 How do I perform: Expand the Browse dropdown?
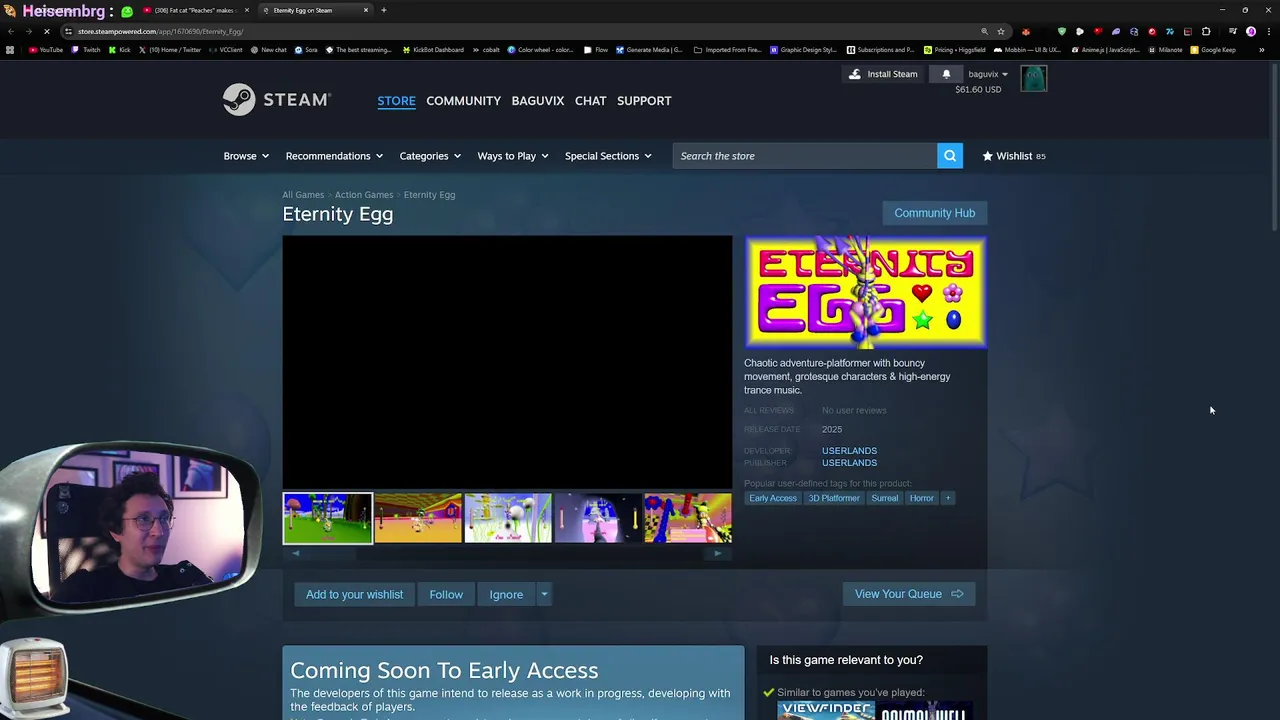coord(246,156)
